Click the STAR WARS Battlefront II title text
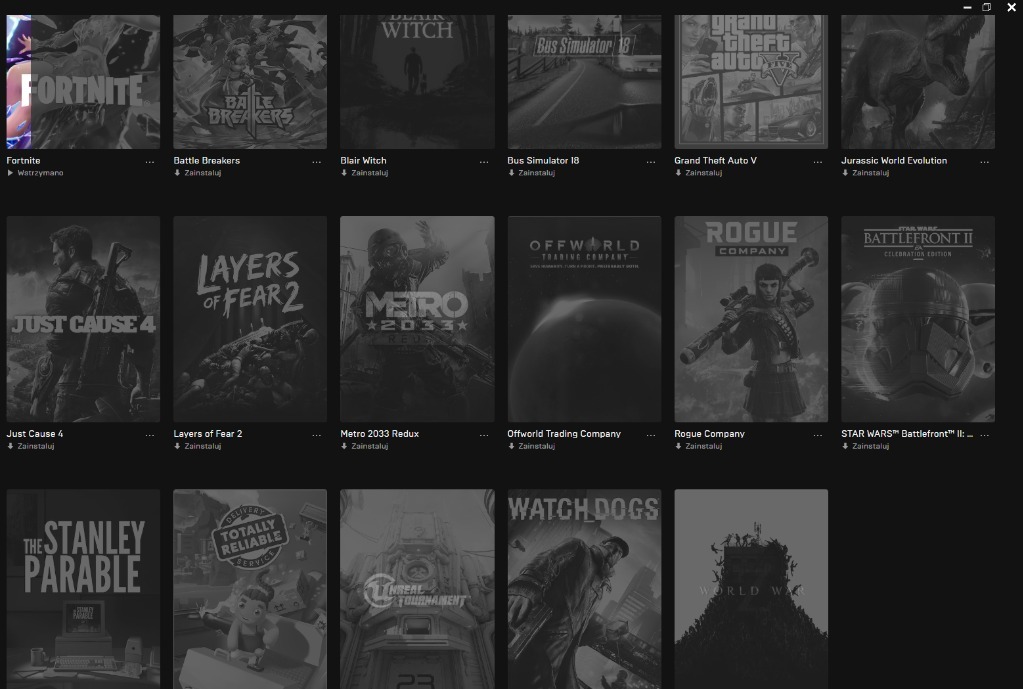The image size is (1023, 689). [907, 434]
